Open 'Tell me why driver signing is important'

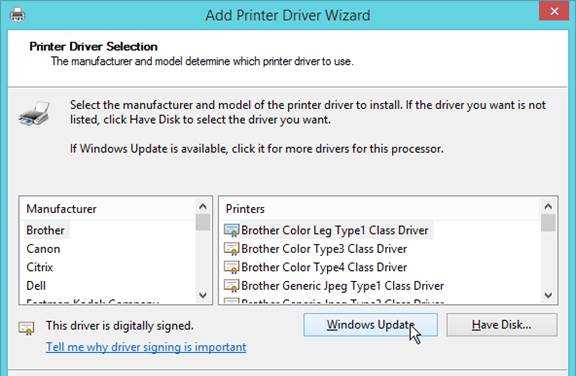coord(146,347)
